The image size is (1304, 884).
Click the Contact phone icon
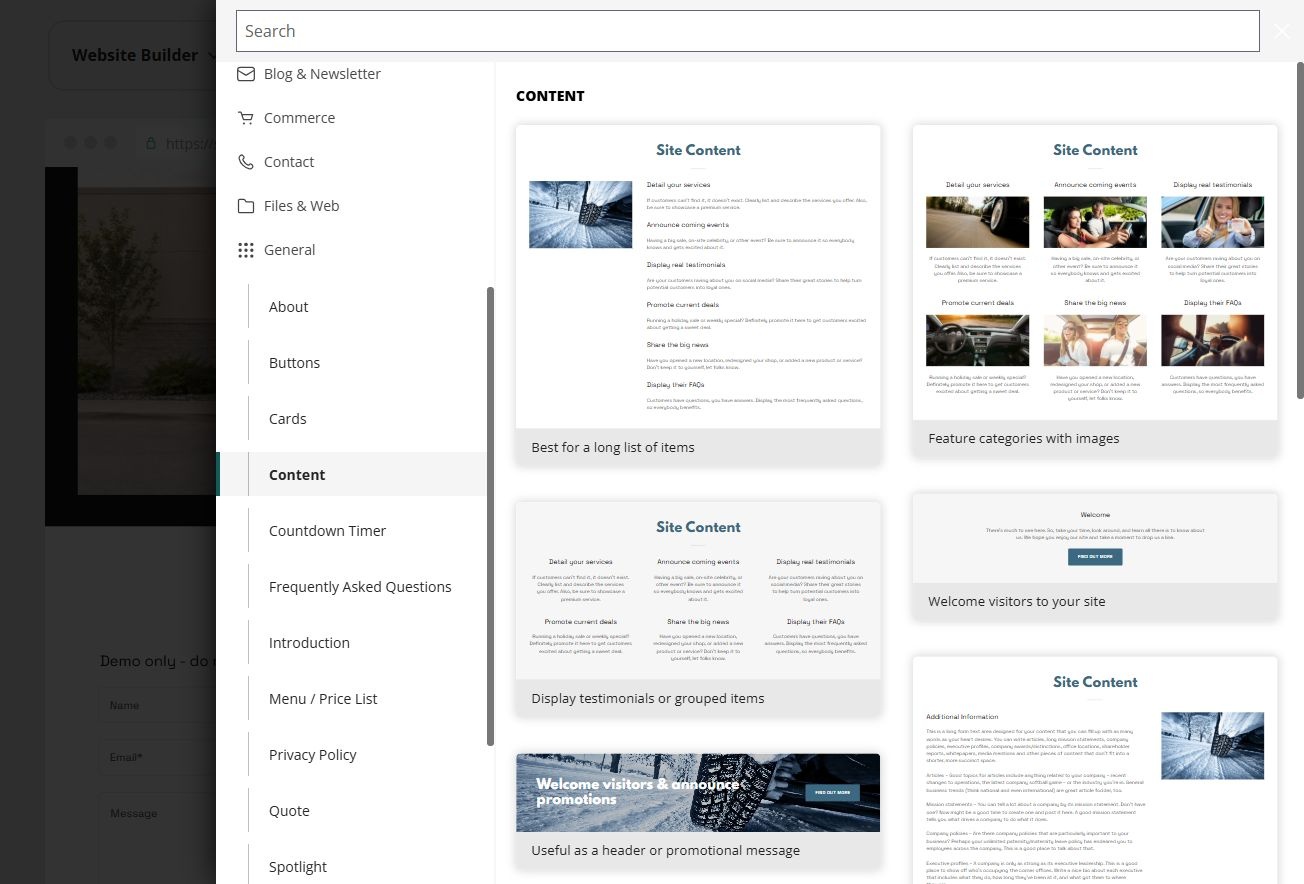click(x=245, y=162)
